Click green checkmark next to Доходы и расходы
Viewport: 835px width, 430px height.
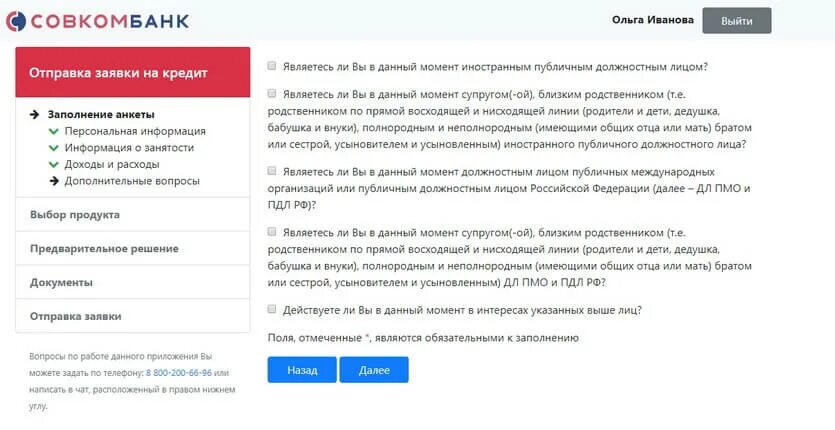pos(53,164)
